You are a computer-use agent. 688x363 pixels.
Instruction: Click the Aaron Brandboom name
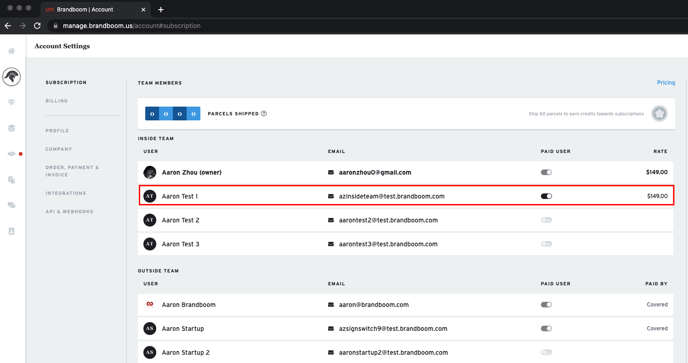tap(189, 305)
